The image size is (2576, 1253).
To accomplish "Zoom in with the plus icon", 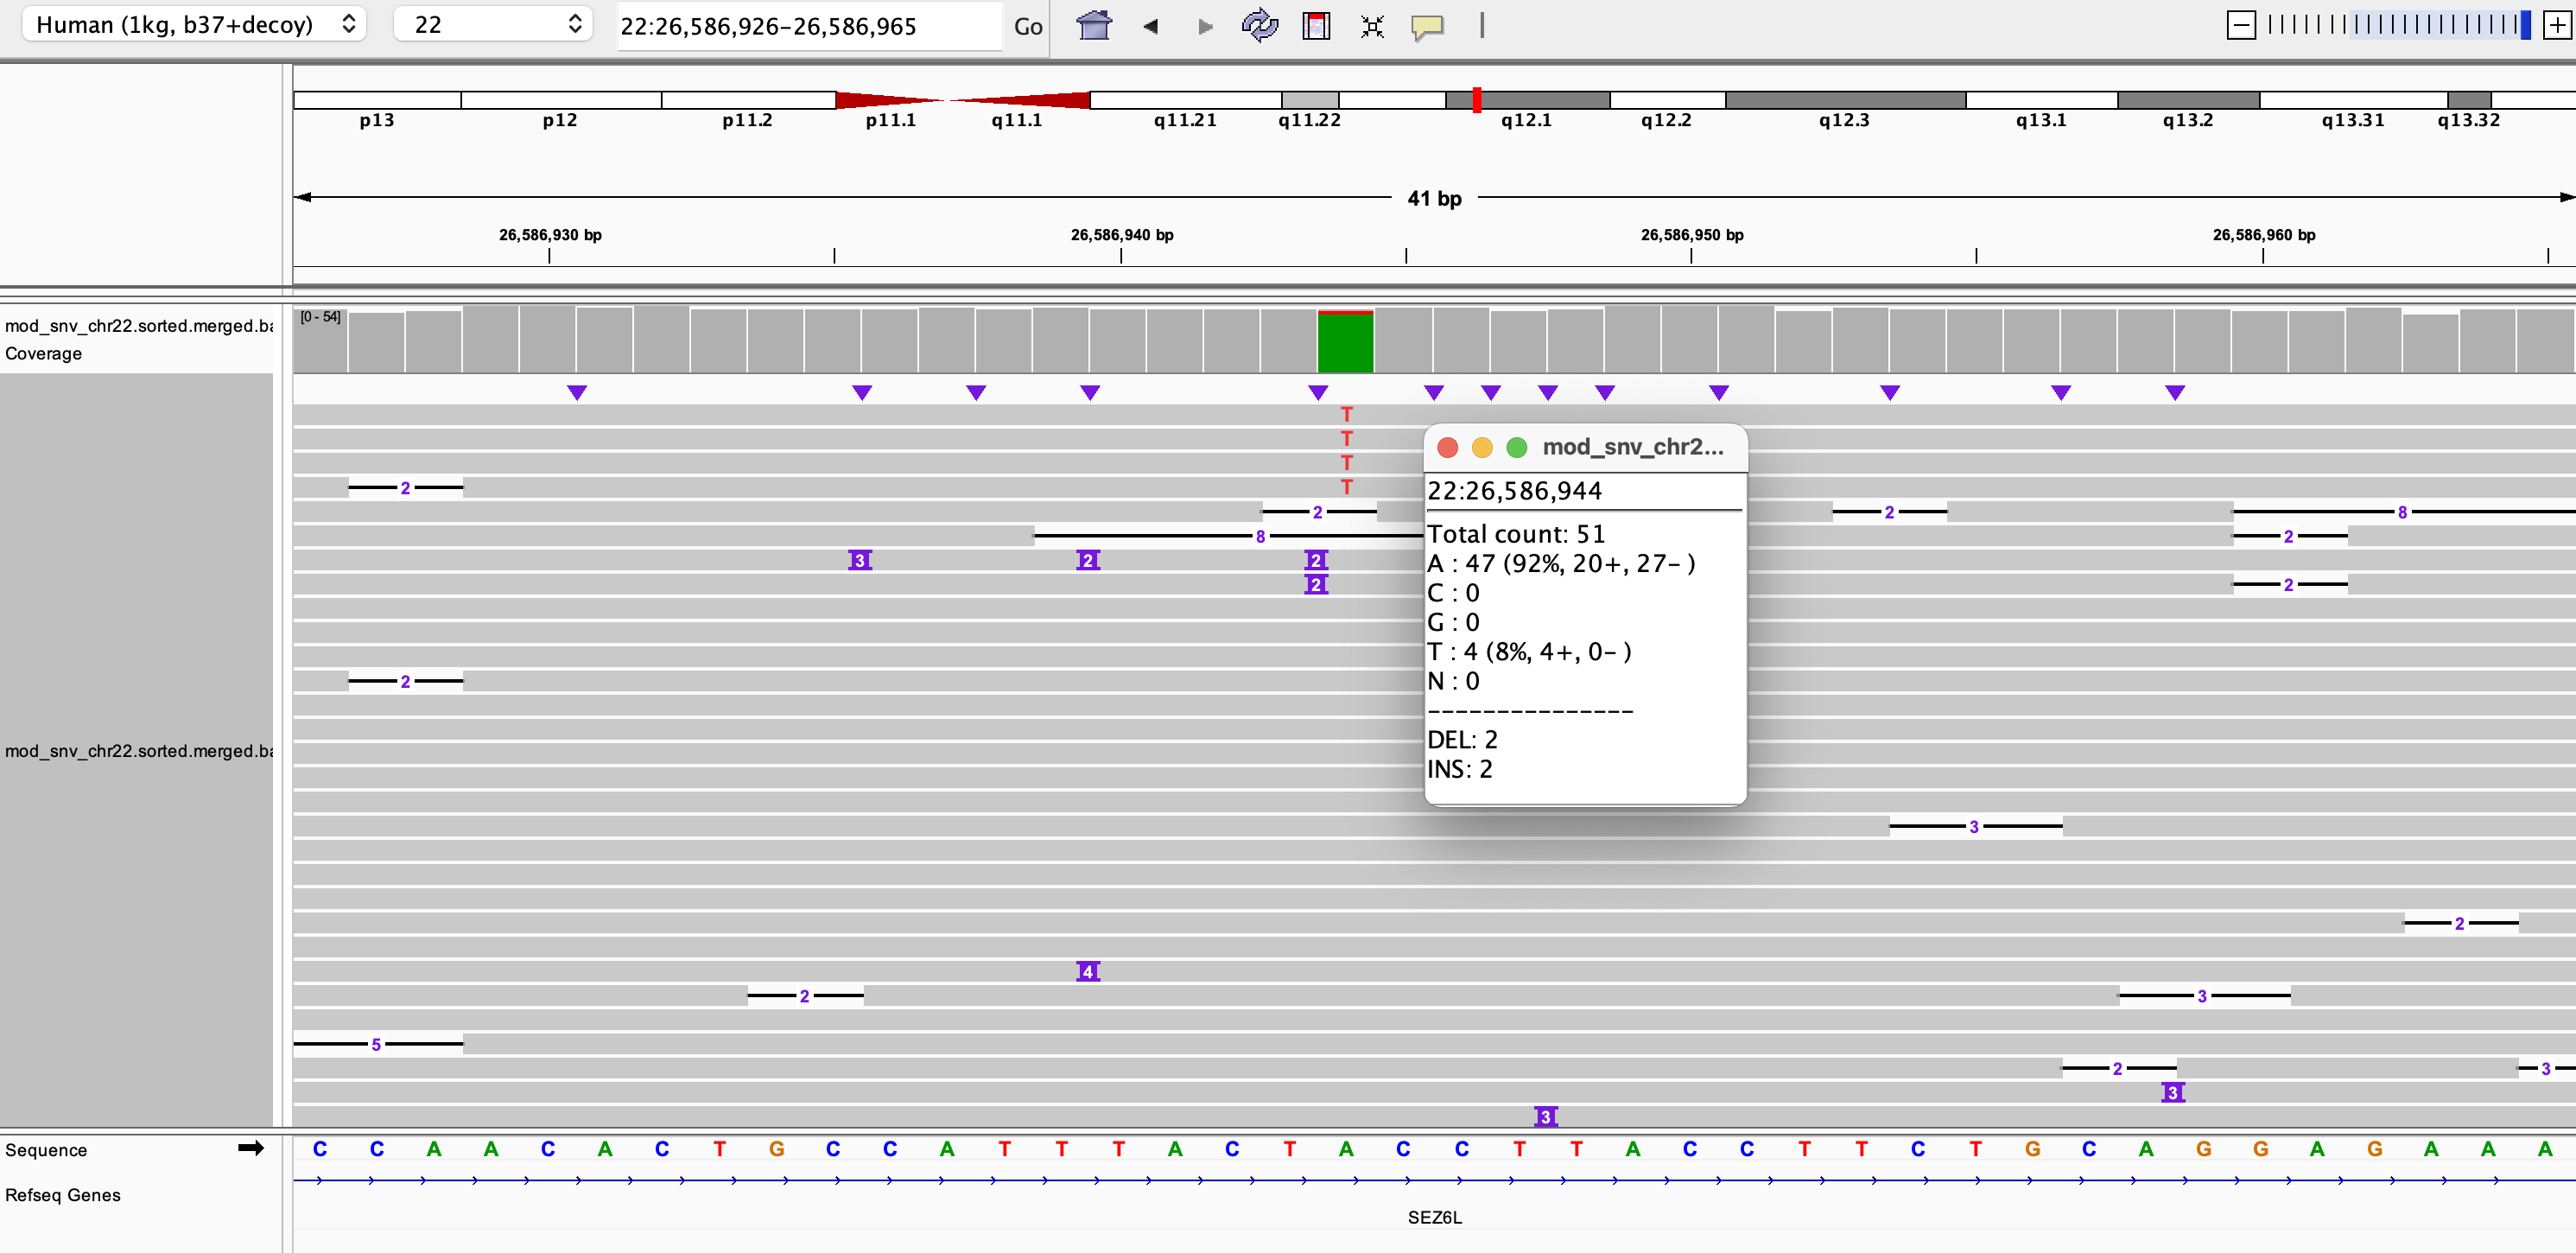I will pyautogui.click(x=2556, y=25).
